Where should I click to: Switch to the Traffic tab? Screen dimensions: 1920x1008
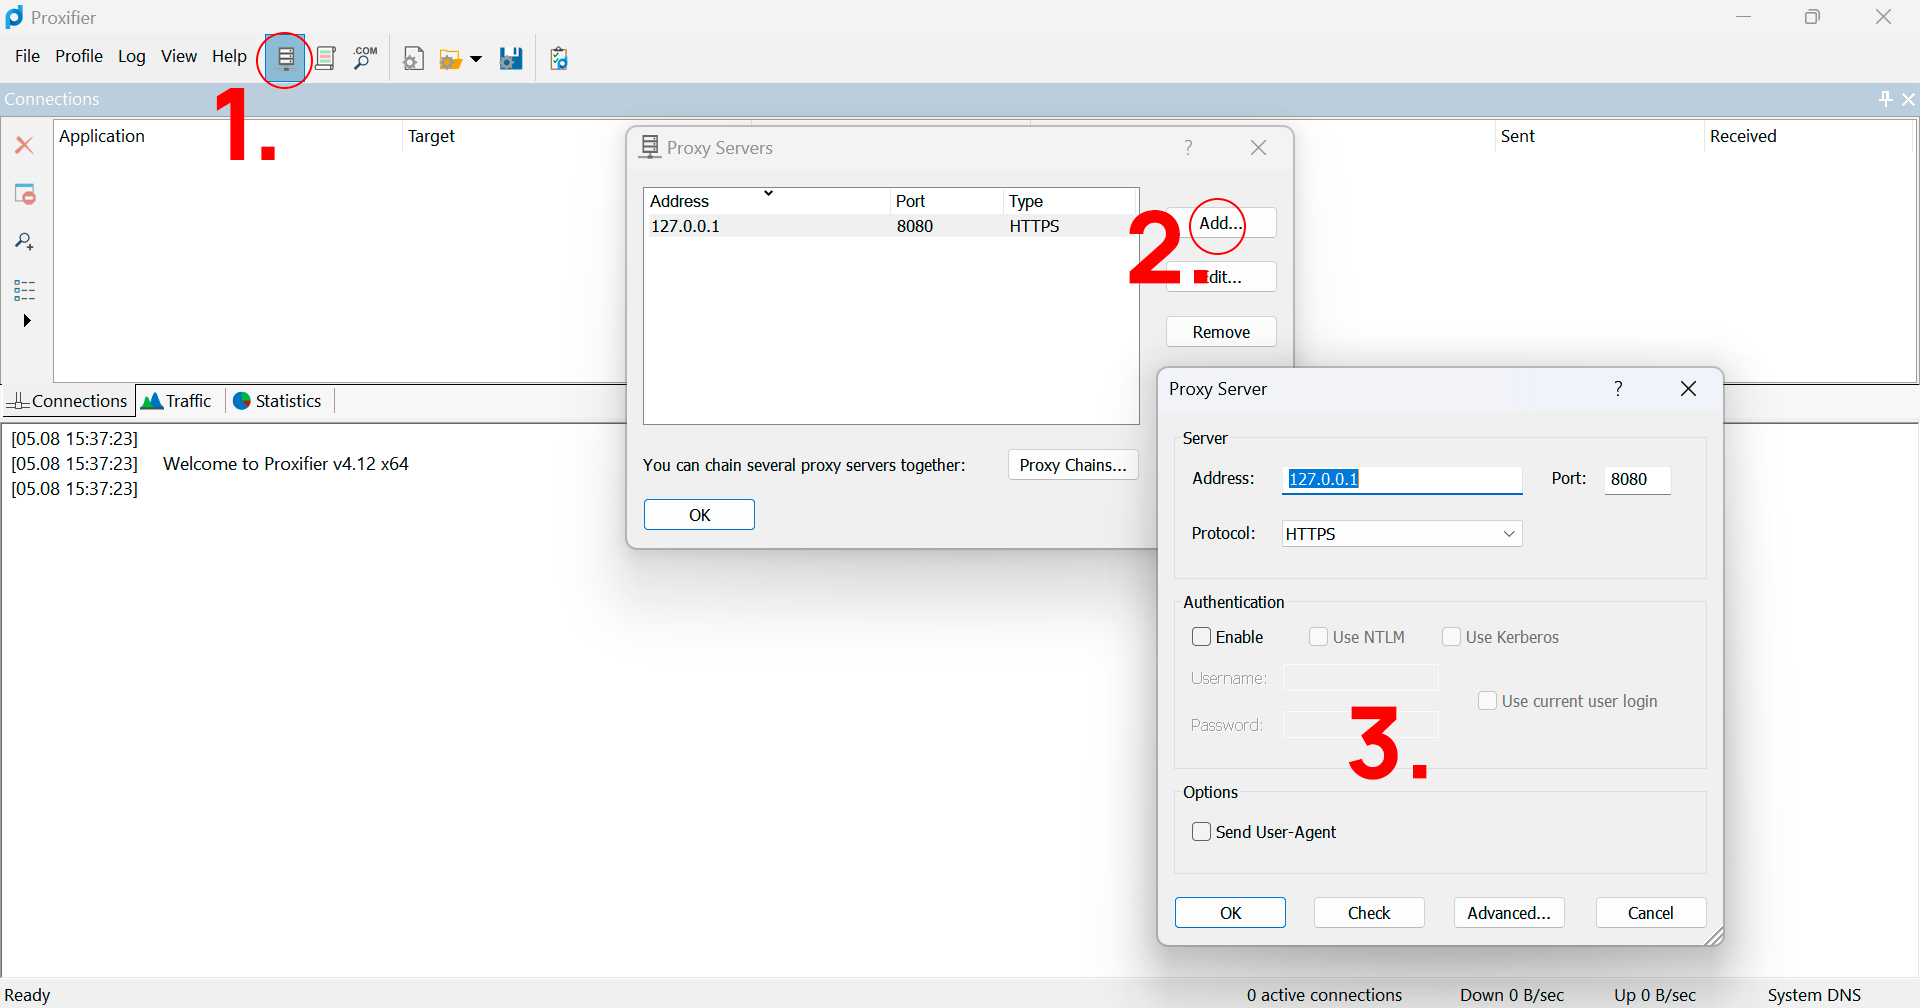click(x=177, y=401)
